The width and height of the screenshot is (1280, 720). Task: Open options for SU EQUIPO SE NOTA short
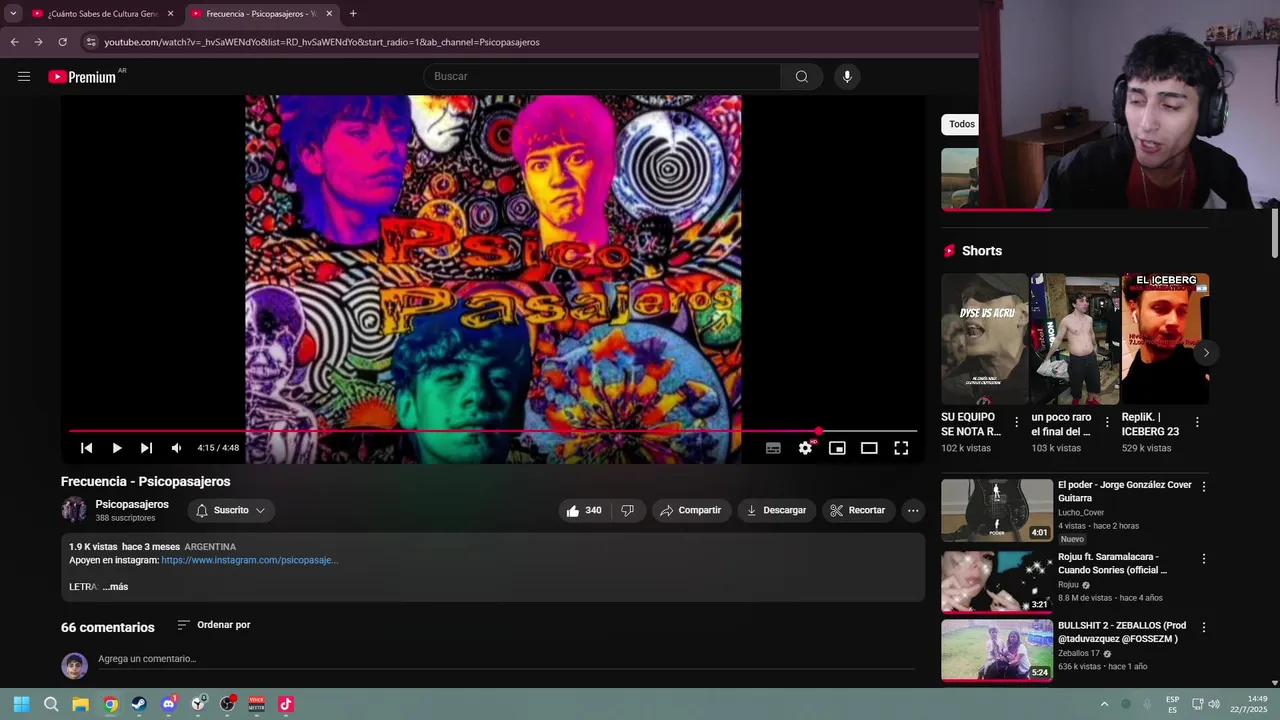click(x=1017, y=422)
